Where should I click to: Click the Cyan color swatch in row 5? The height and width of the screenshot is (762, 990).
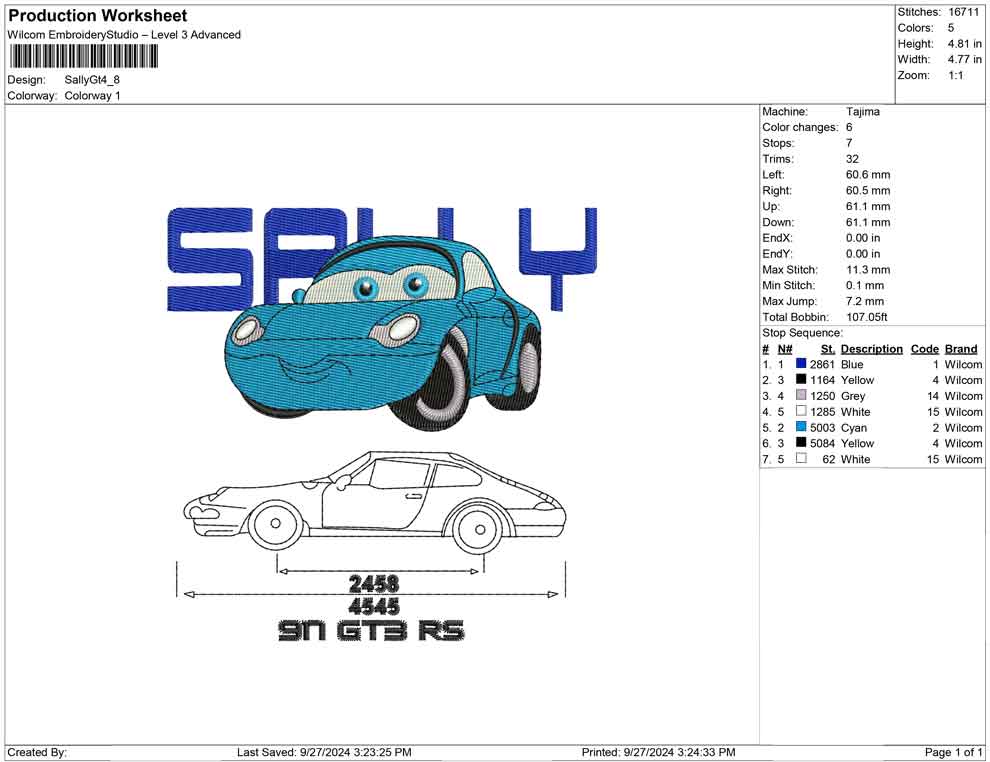tap(801, 427)
